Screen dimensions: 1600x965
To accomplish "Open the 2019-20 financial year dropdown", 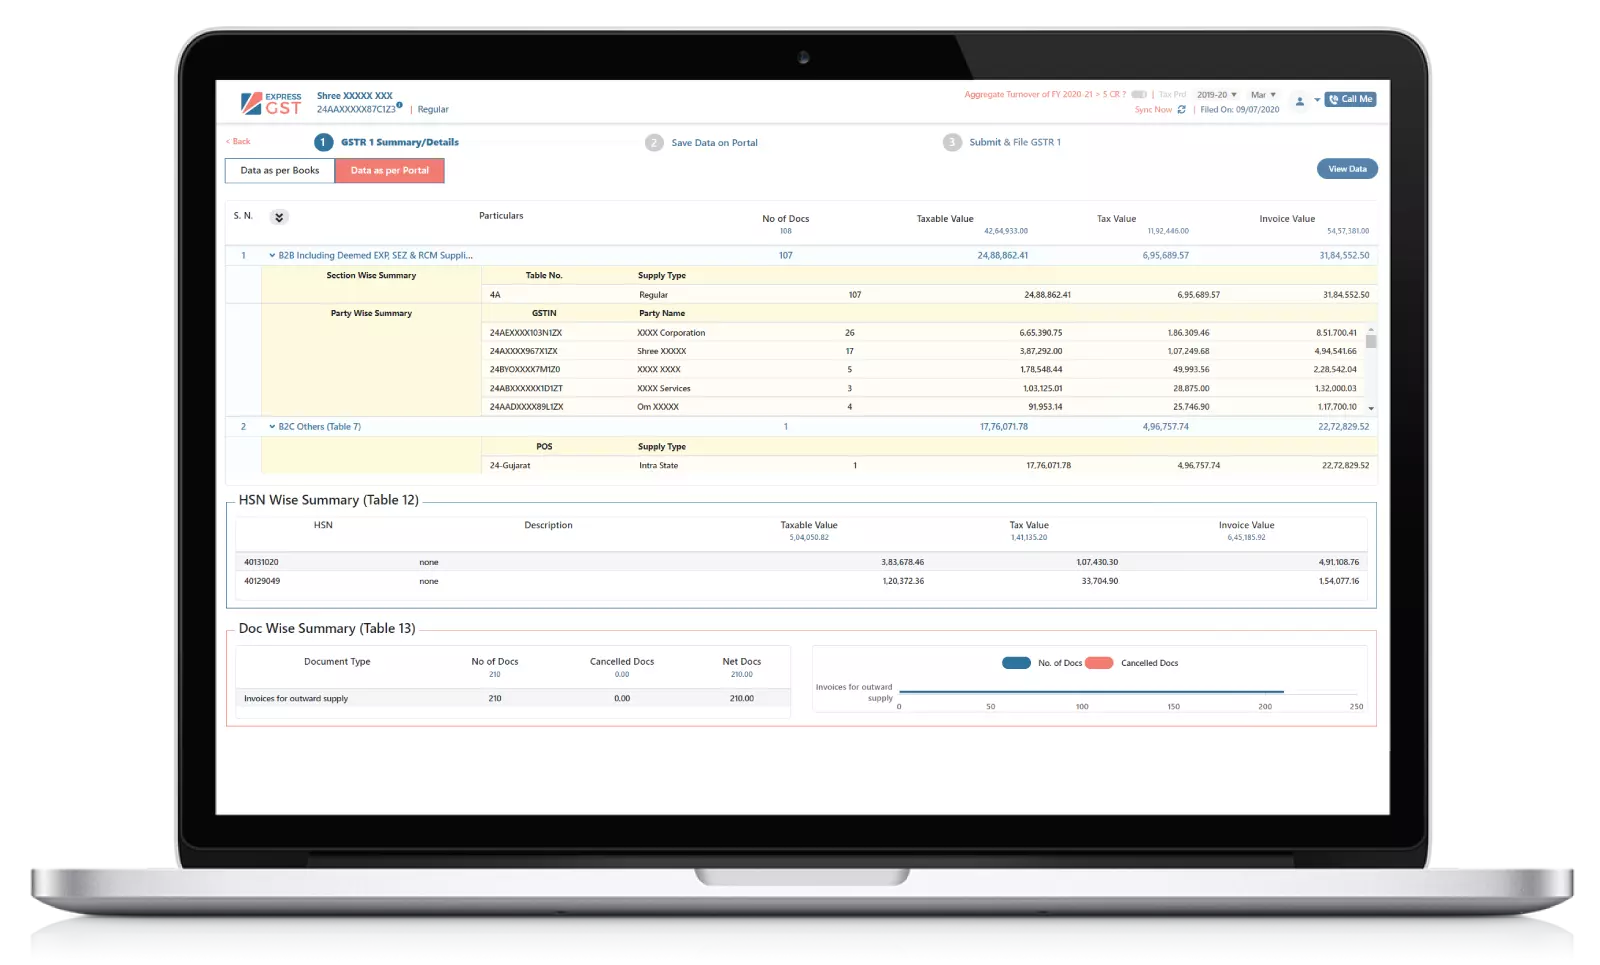I will pos(1217,95).
